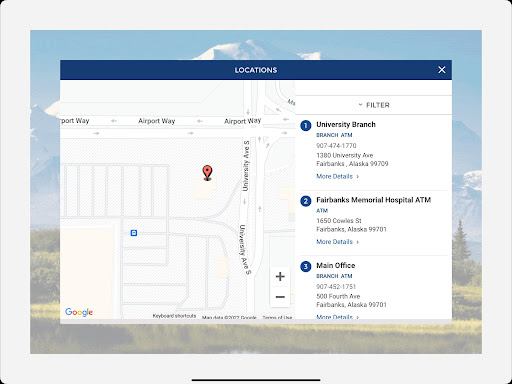Screen dimensions: 512x384
Task: Tap the blue transit stop marker
Action: pos(134,233)
